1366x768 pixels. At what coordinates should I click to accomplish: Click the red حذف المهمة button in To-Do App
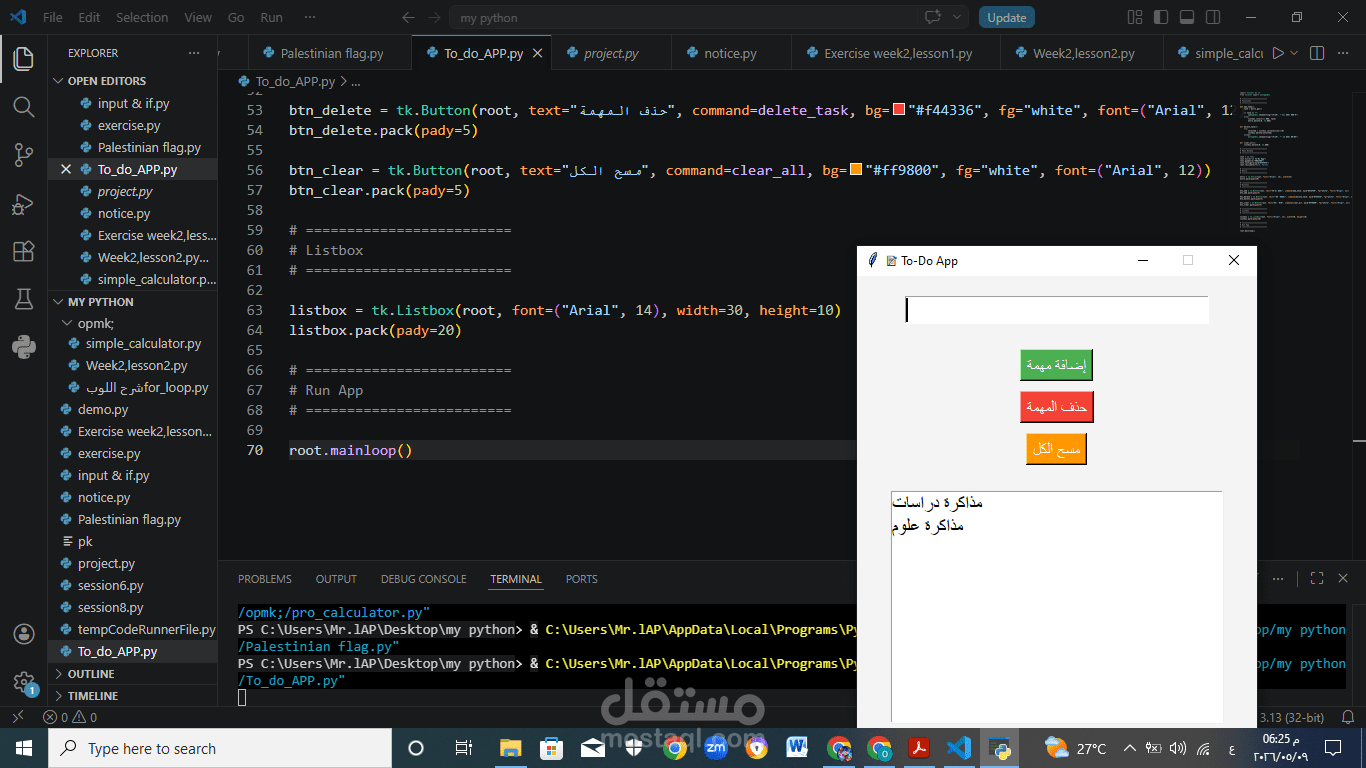tap(1056, 407)
